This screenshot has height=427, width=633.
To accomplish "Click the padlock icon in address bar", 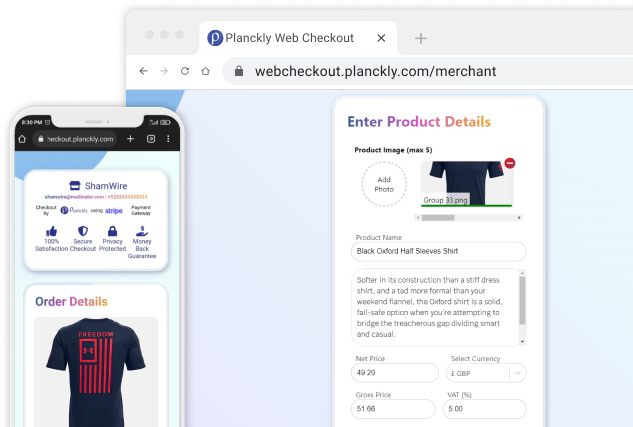I will [x=239, y=71].
